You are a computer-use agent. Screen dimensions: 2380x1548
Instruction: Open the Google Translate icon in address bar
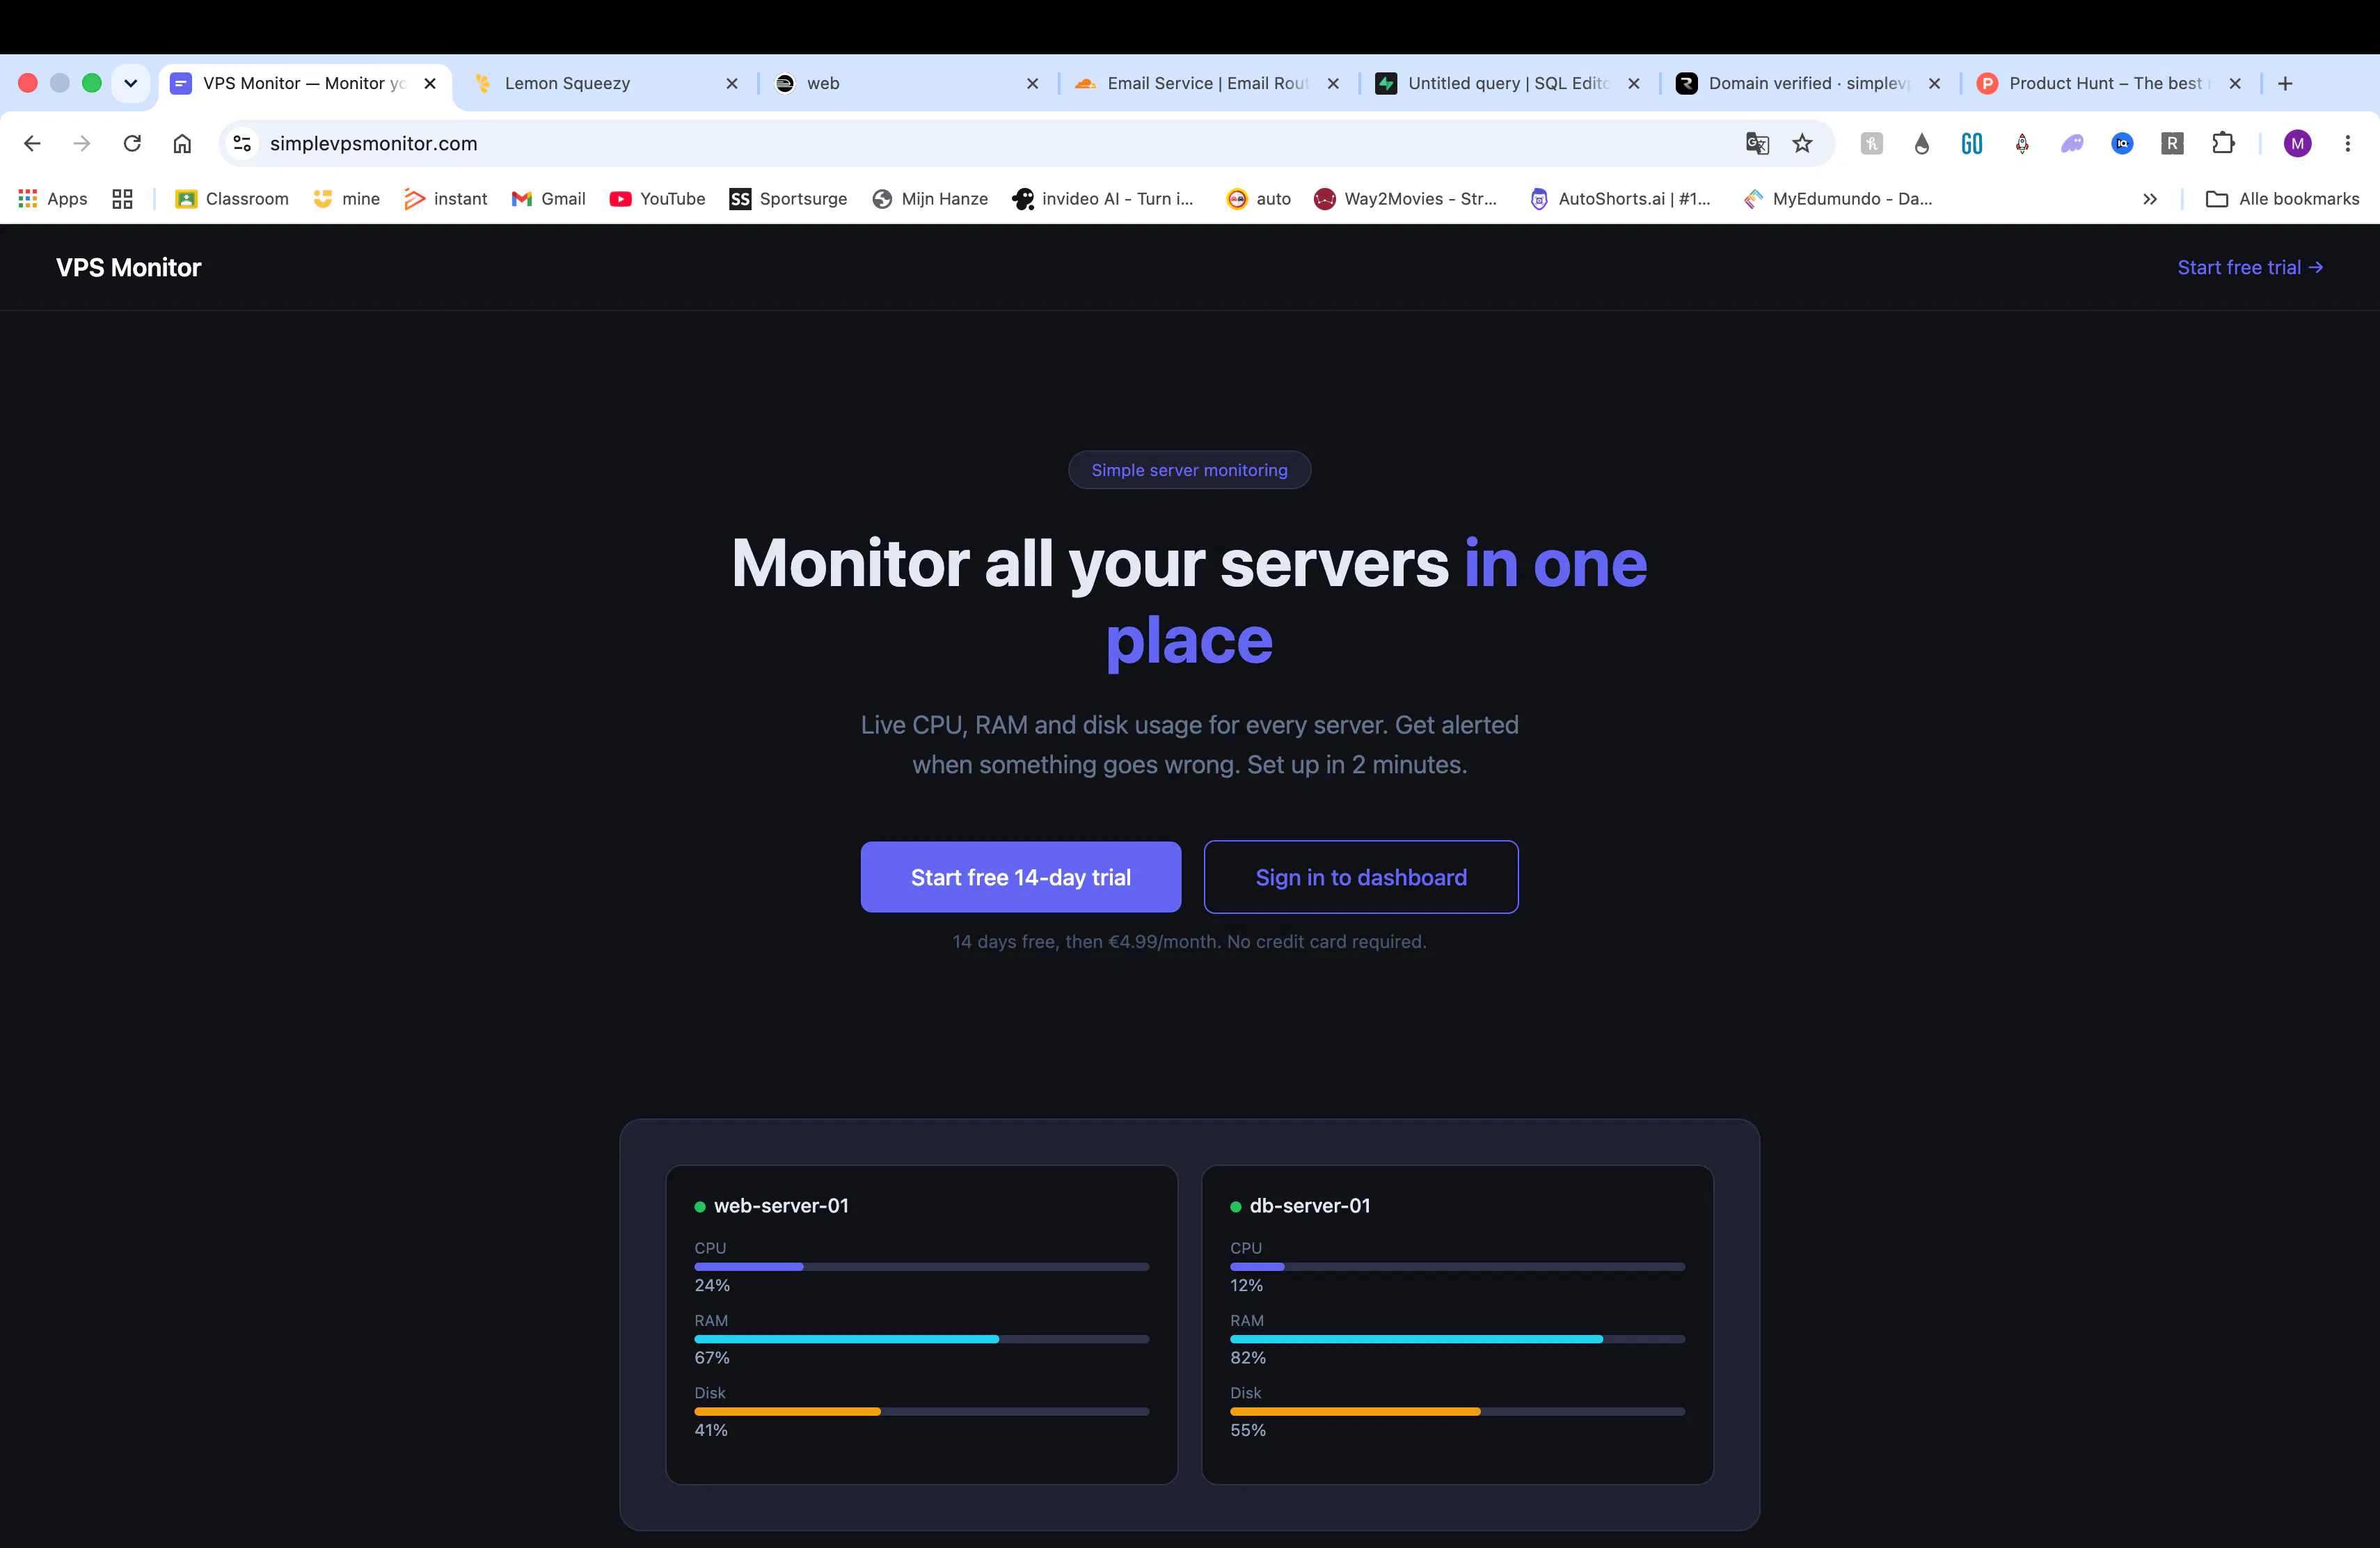click(1757, 143)
